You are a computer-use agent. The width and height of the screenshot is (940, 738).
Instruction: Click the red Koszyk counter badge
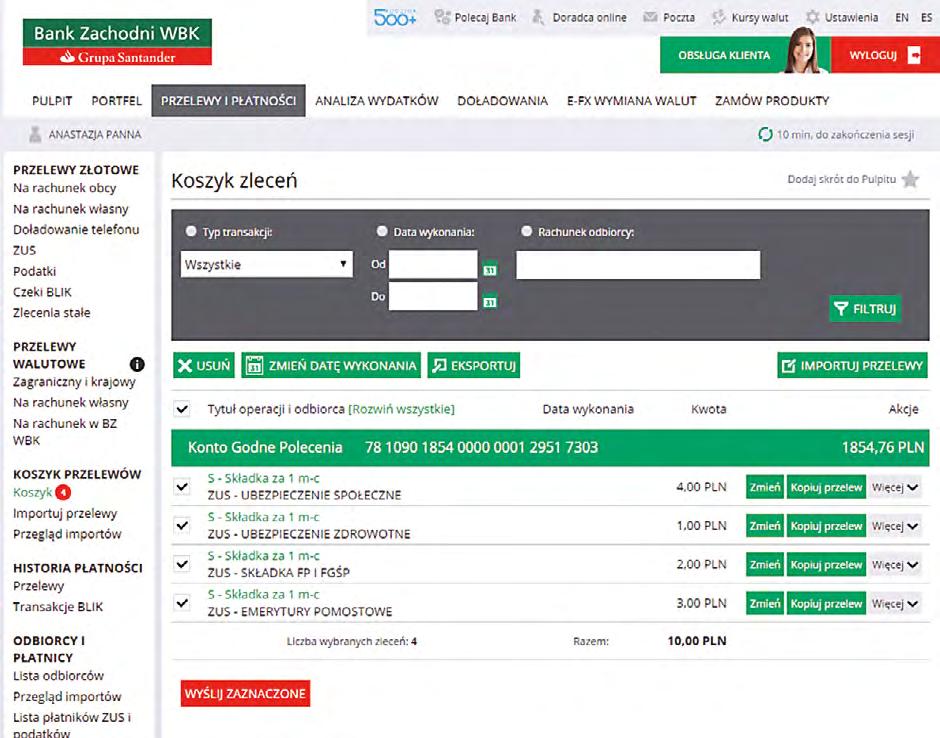(x=63, y=492)
